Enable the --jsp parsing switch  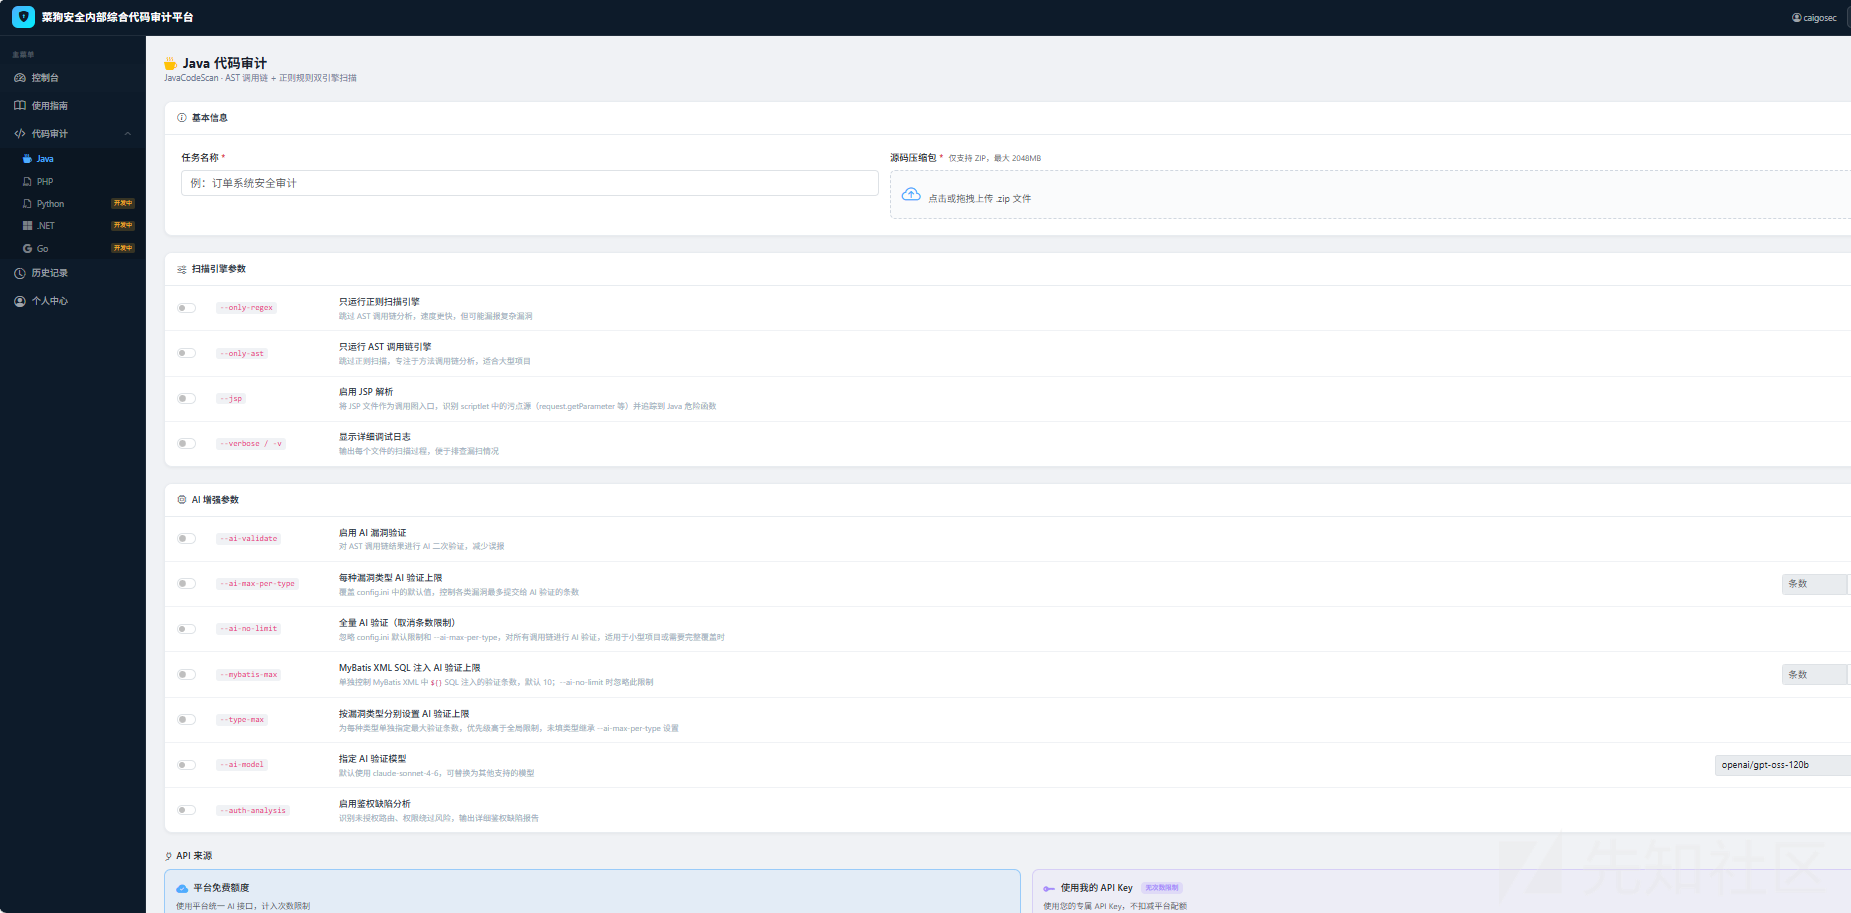(187, 398)
